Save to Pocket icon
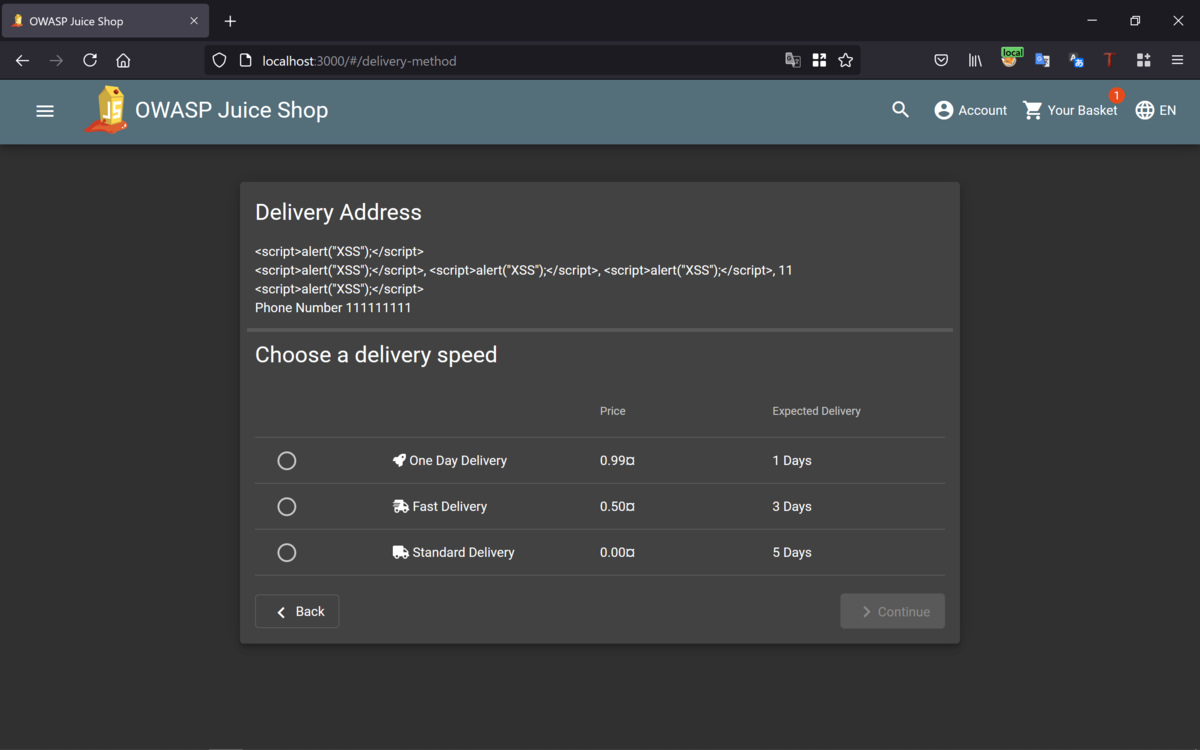Image resolution: width=1200 pixels, height=750 pixels. 941,61
